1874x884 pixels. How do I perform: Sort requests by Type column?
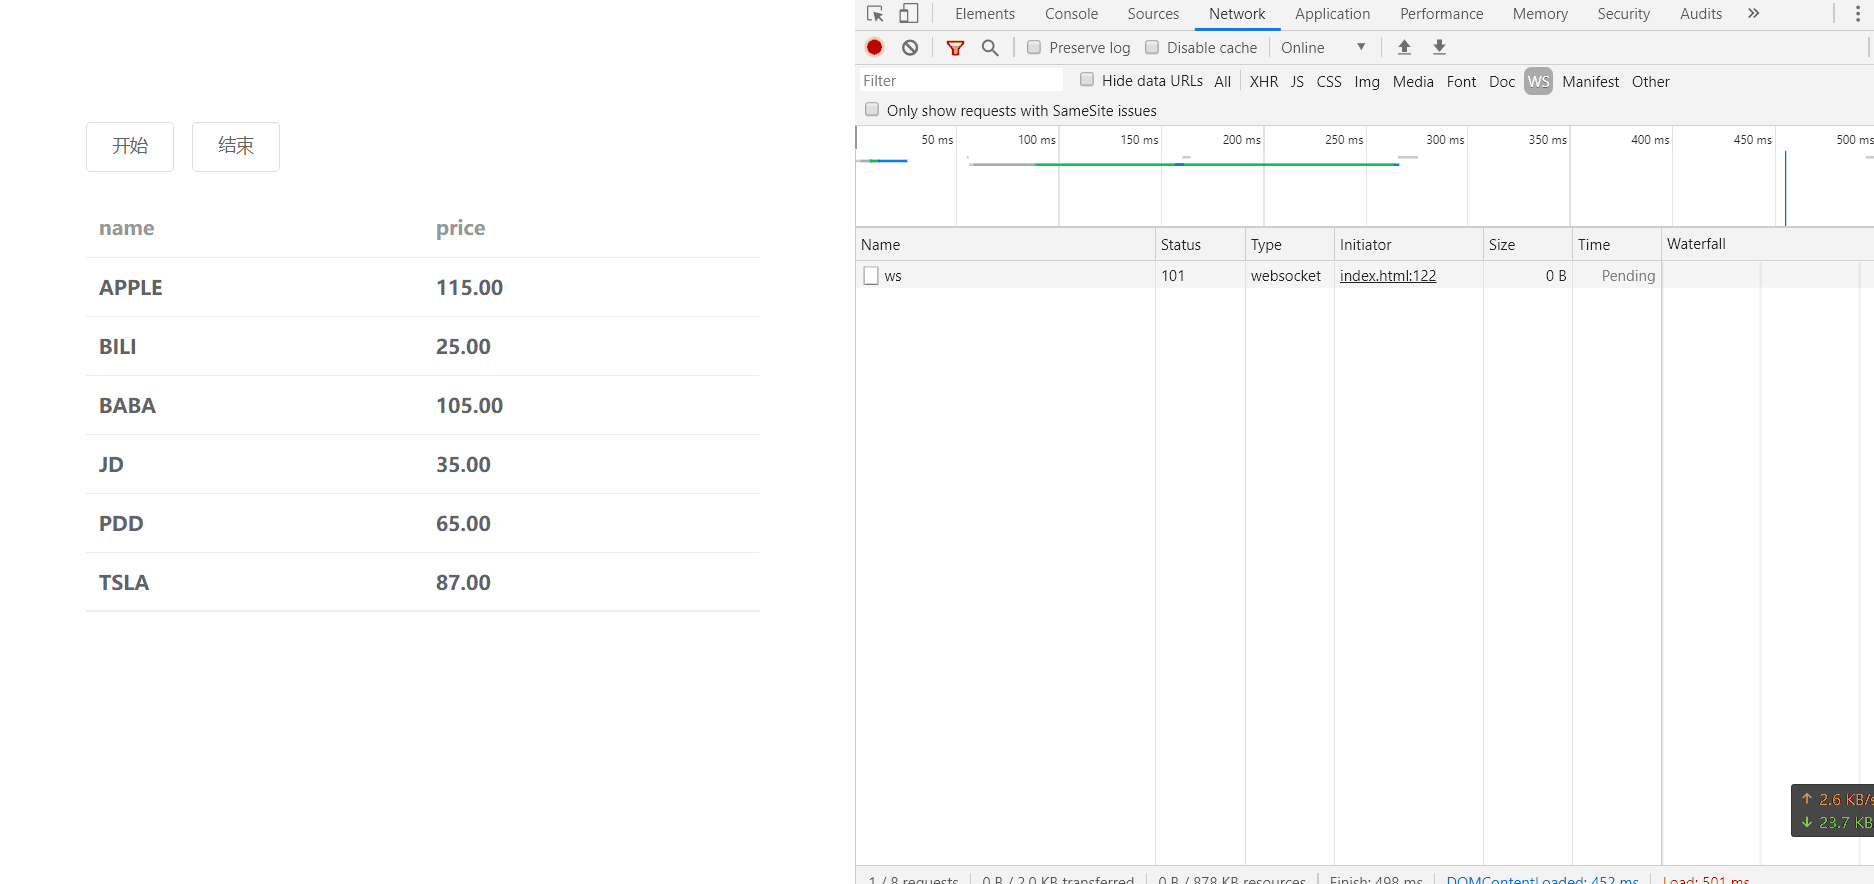[1289, 245]
